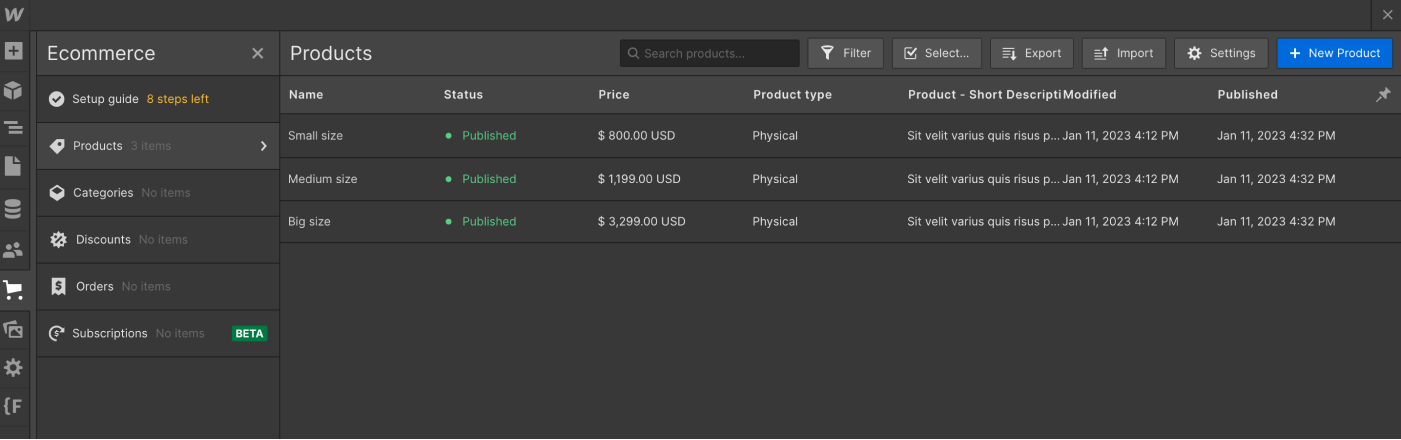Open the Users panel icon
The width and height of the screenshot is (1401, 440).
[x=13, y=250]
